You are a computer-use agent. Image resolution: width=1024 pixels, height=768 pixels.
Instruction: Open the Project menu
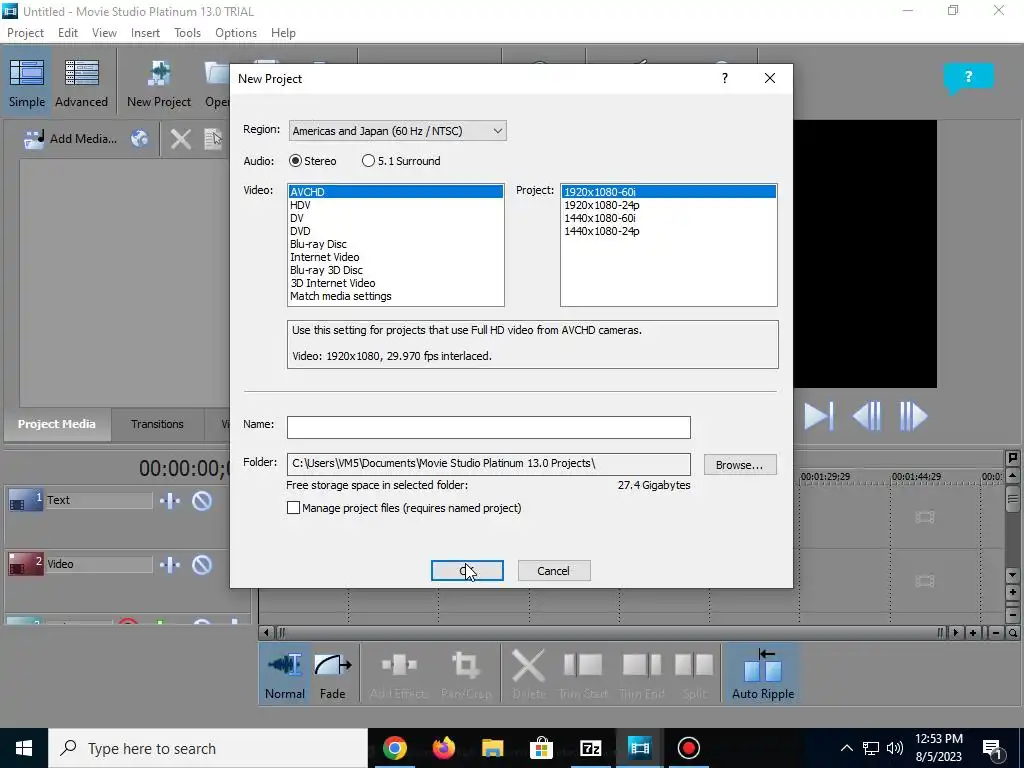[25, 33]
